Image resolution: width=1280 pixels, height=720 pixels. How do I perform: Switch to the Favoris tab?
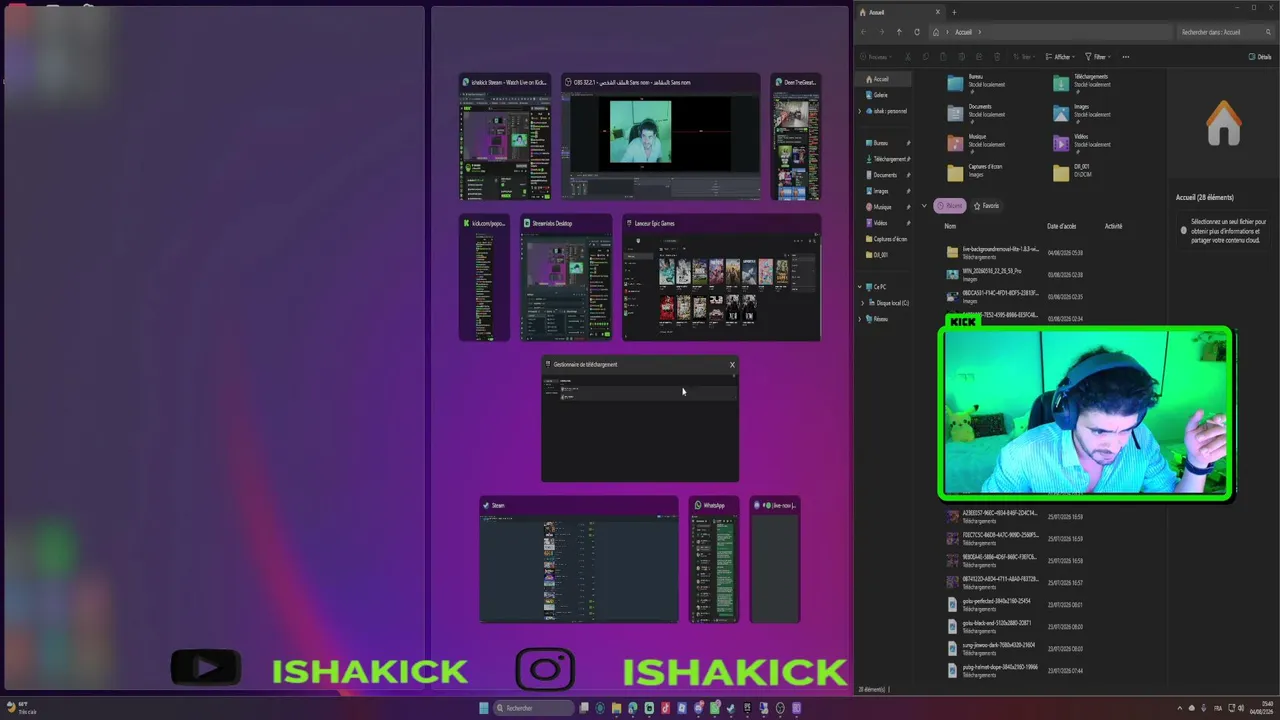click(987, 206)
